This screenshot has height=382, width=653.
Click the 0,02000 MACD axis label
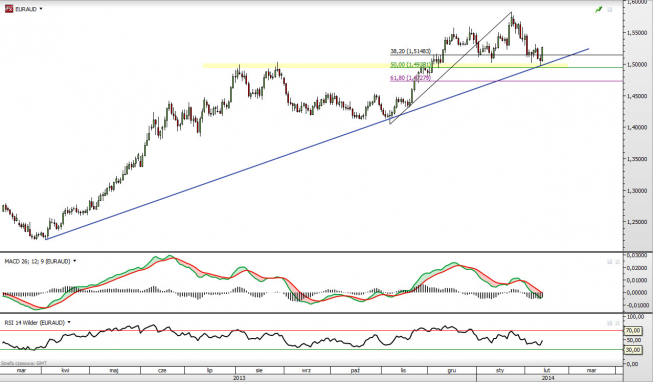click(638, 268)
